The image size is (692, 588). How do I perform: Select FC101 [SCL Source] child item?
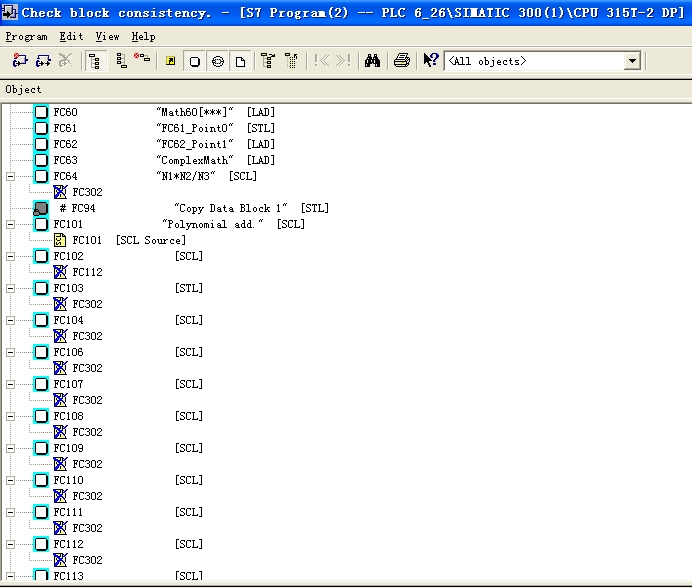tap(129, 240)
